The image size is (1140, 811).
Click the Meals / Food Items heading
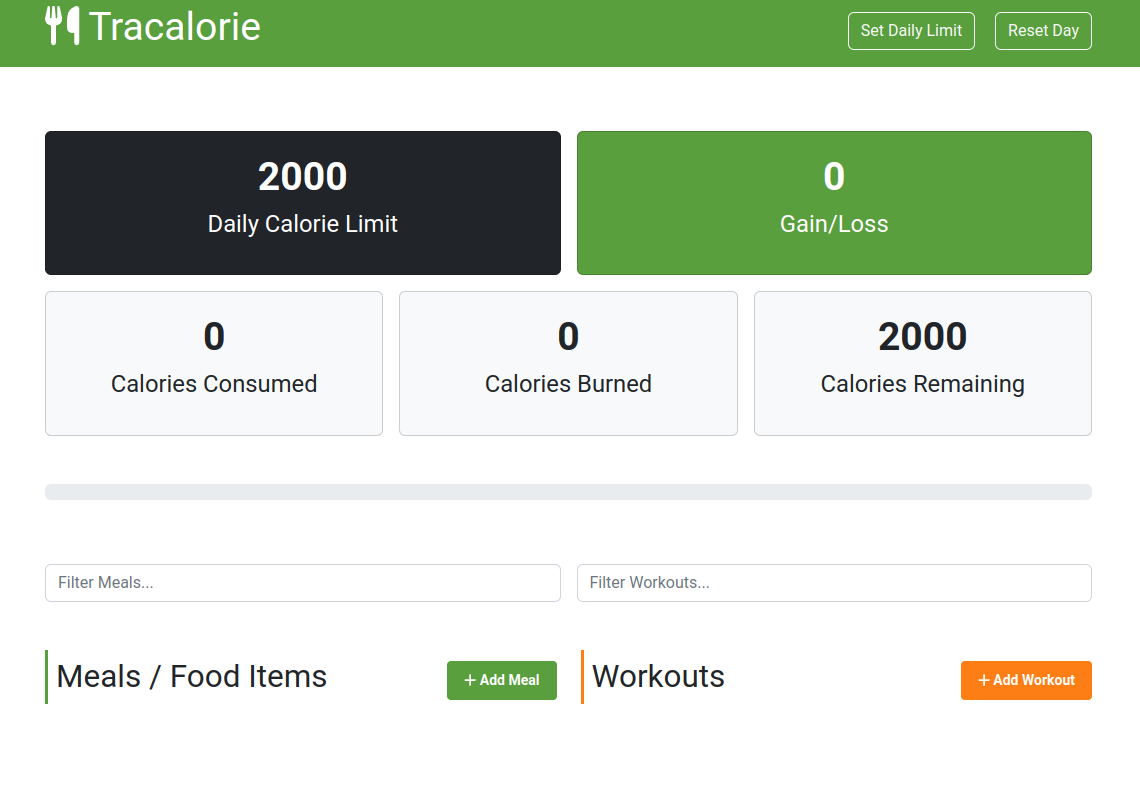coord(192,676)
